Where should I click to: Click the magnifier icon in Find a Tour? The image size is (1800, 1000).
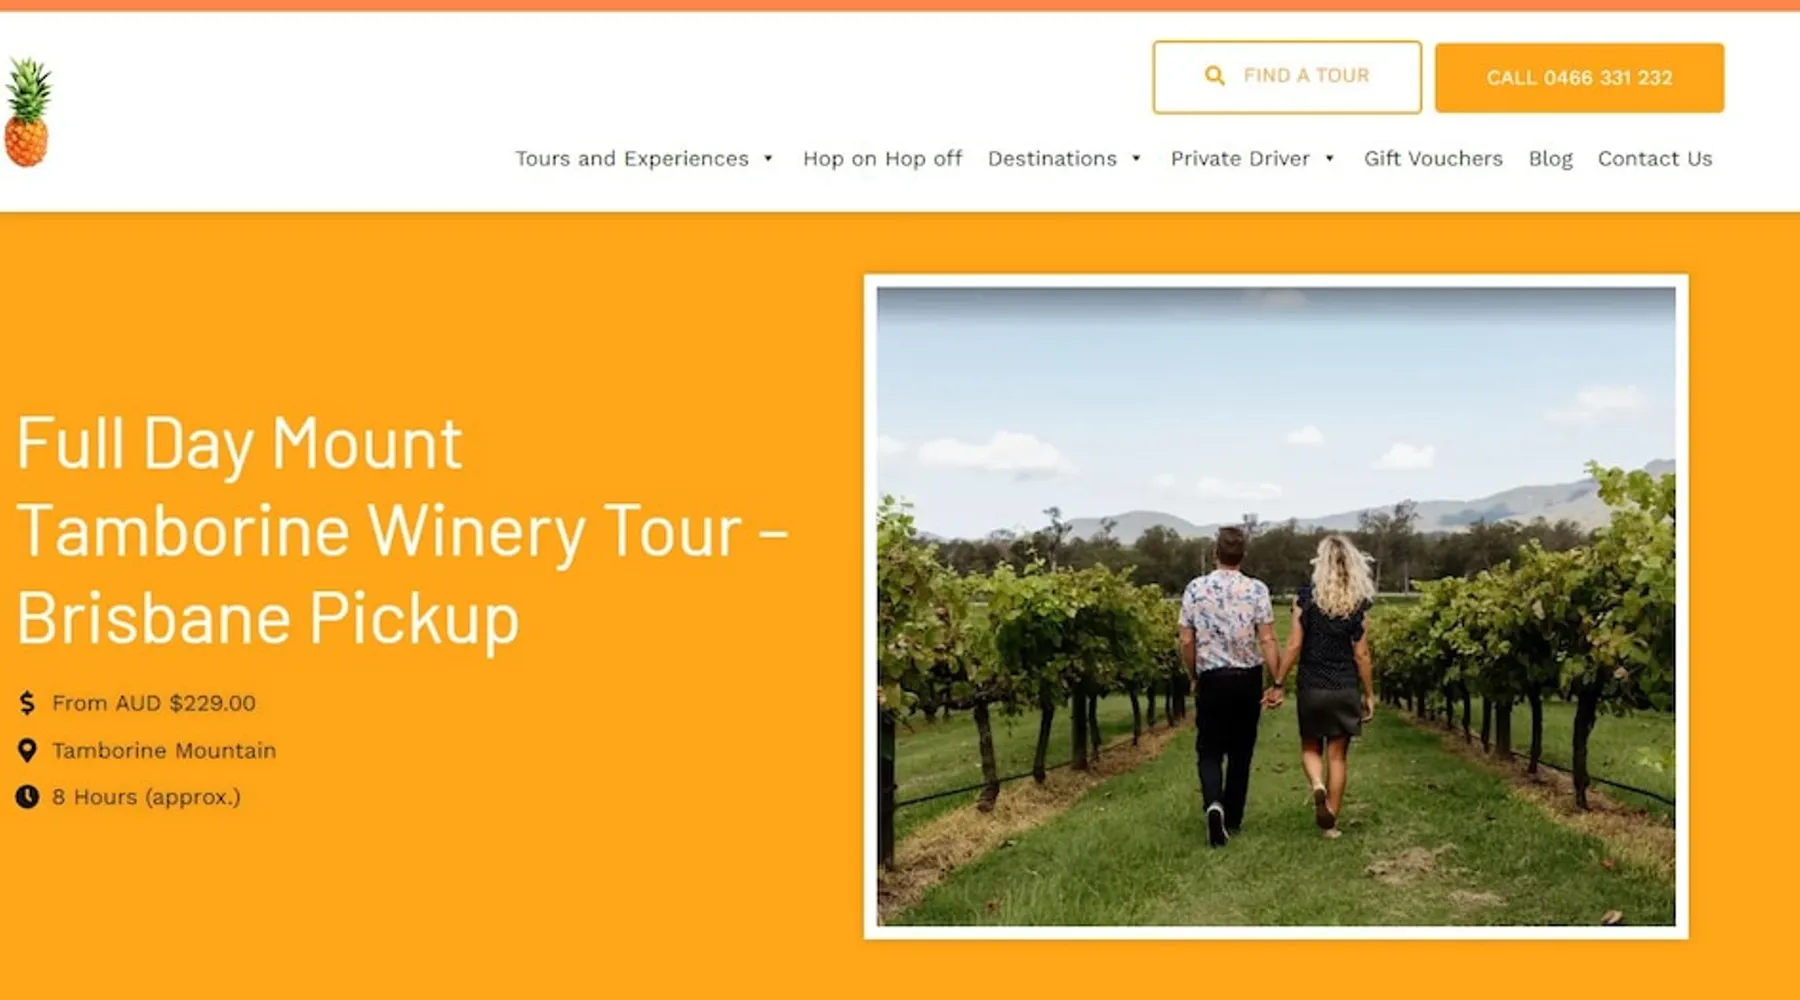coord(1214,76)
